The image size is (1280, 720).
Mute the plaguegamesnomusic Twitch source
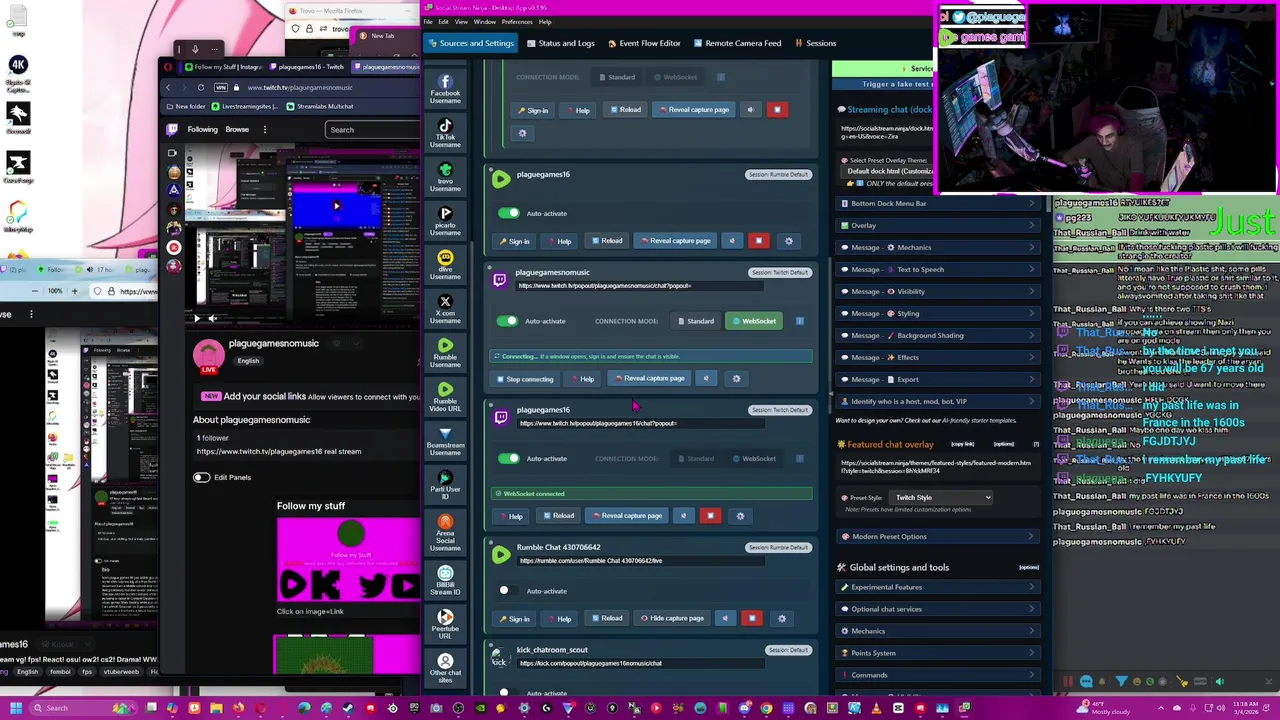706,379
